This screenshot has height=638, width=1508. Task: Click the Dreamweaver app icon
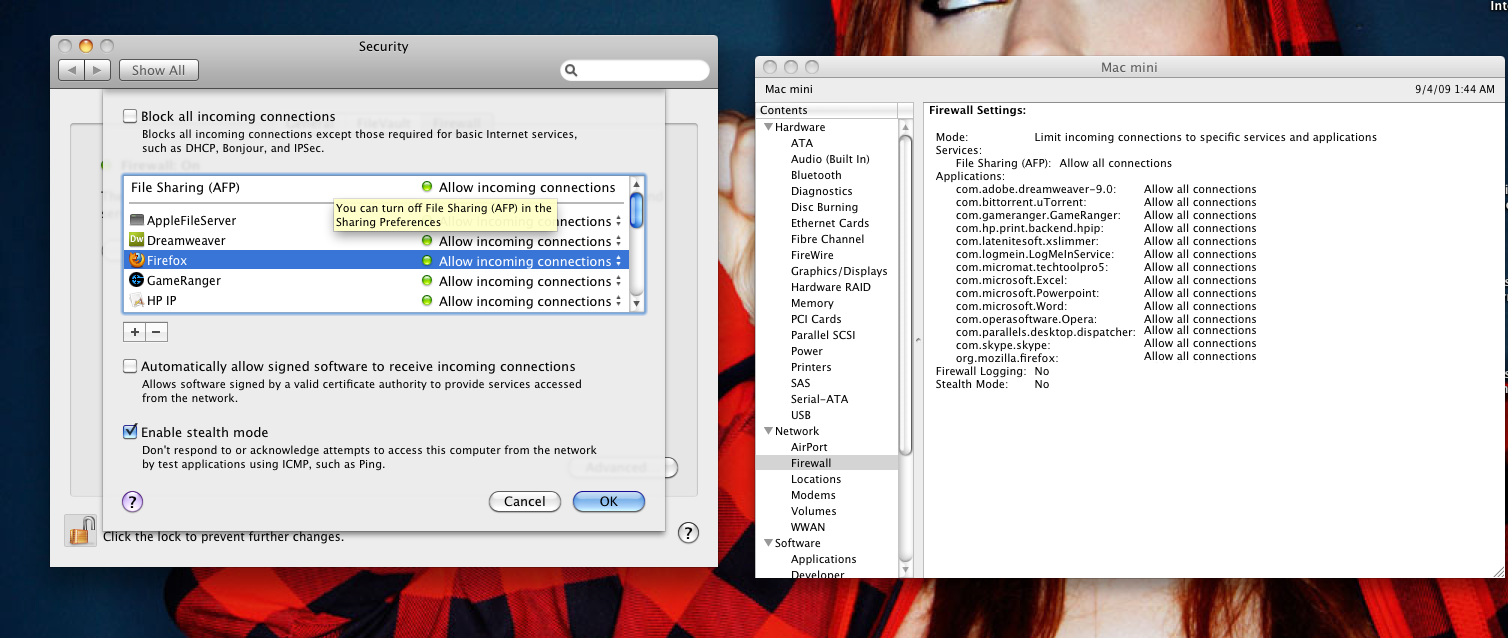pyautogui.click(x=137, y=240)
